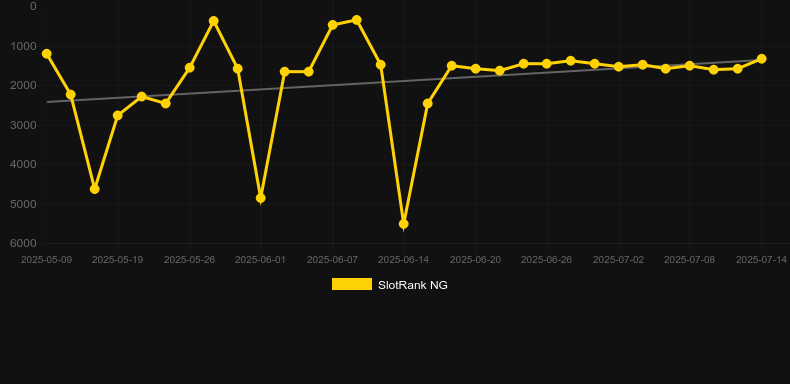Select the data point above 2025-05-26 label
Viewport: 790px width, 384px height.
(190, 68)
